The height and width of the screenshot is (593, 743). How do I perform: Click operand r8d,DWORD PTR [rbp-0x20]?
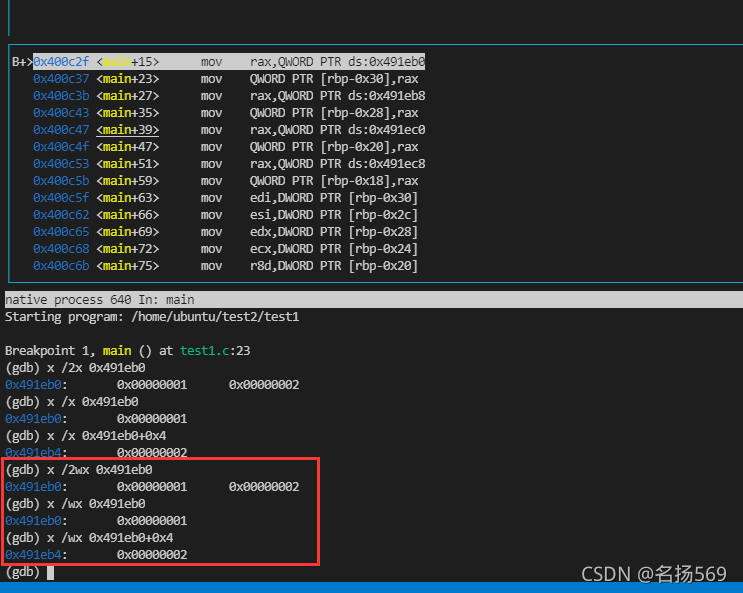334,266
